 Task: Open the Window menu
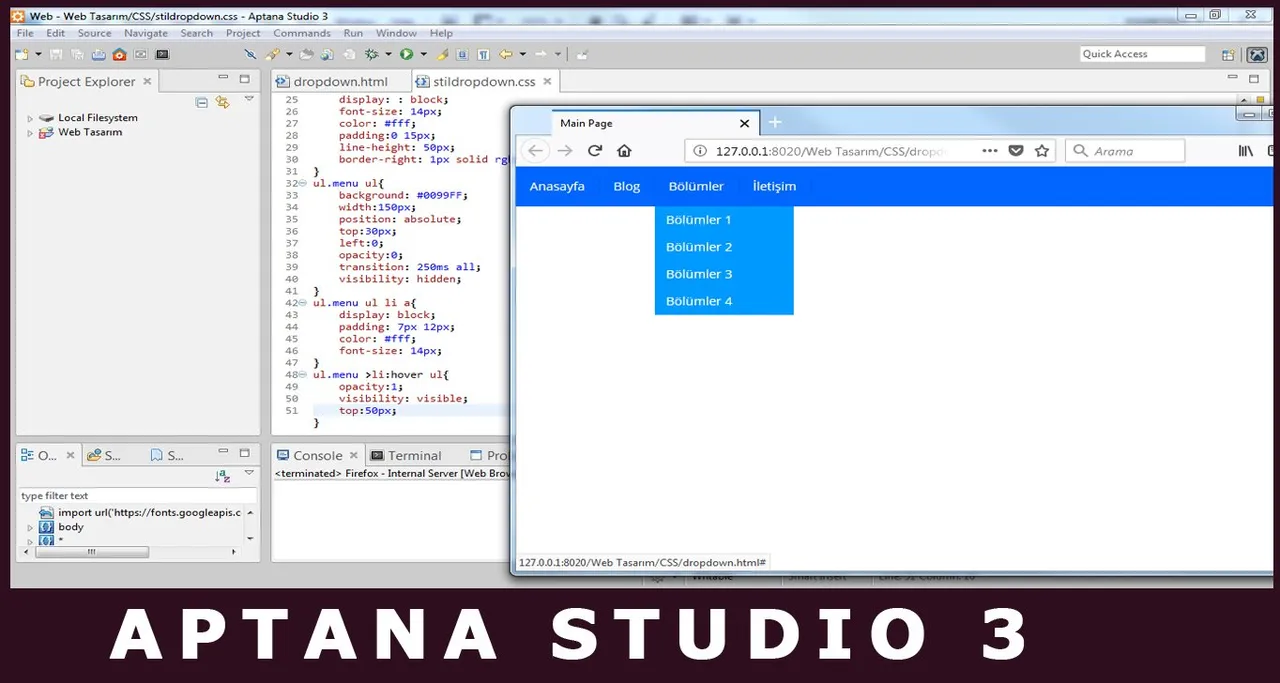396,33
